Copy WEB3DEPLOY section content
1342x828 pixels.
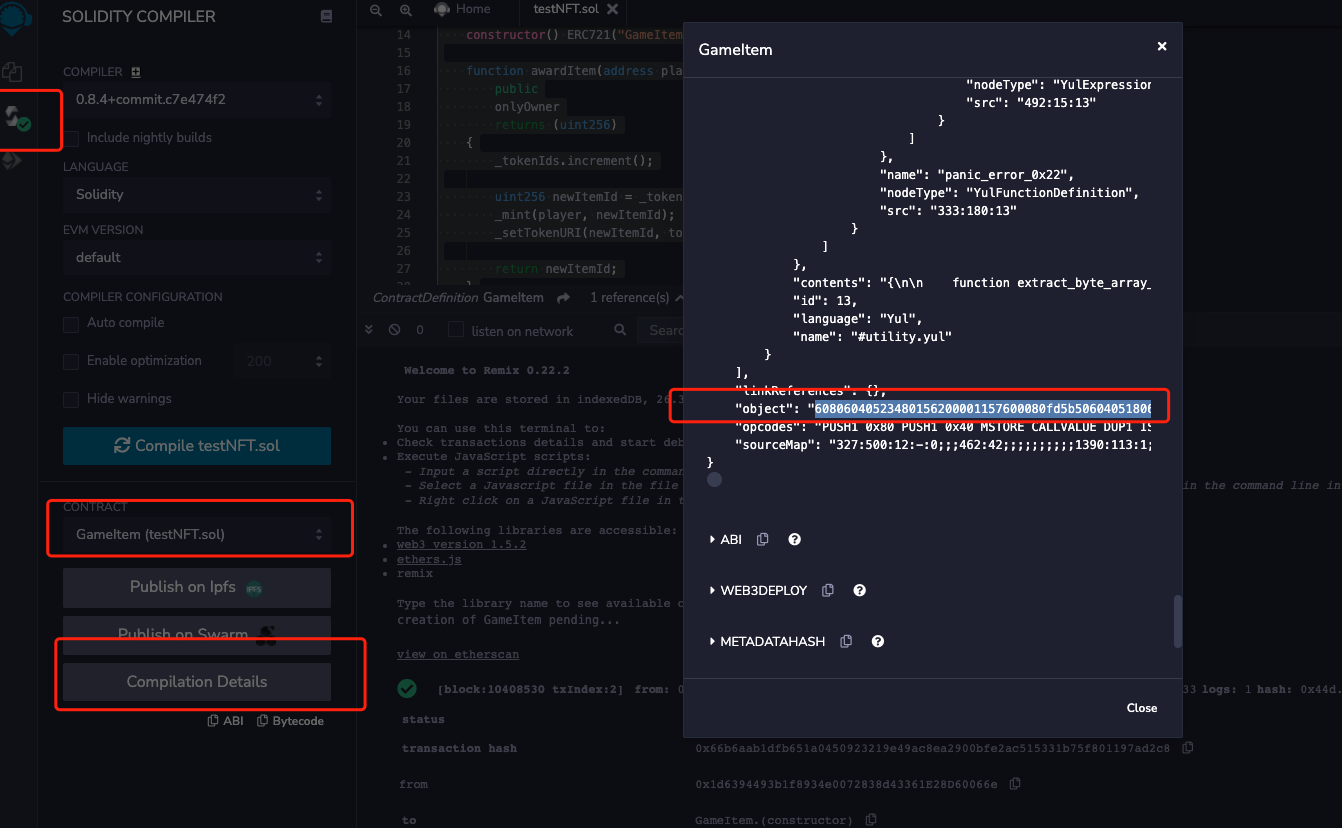828,590
